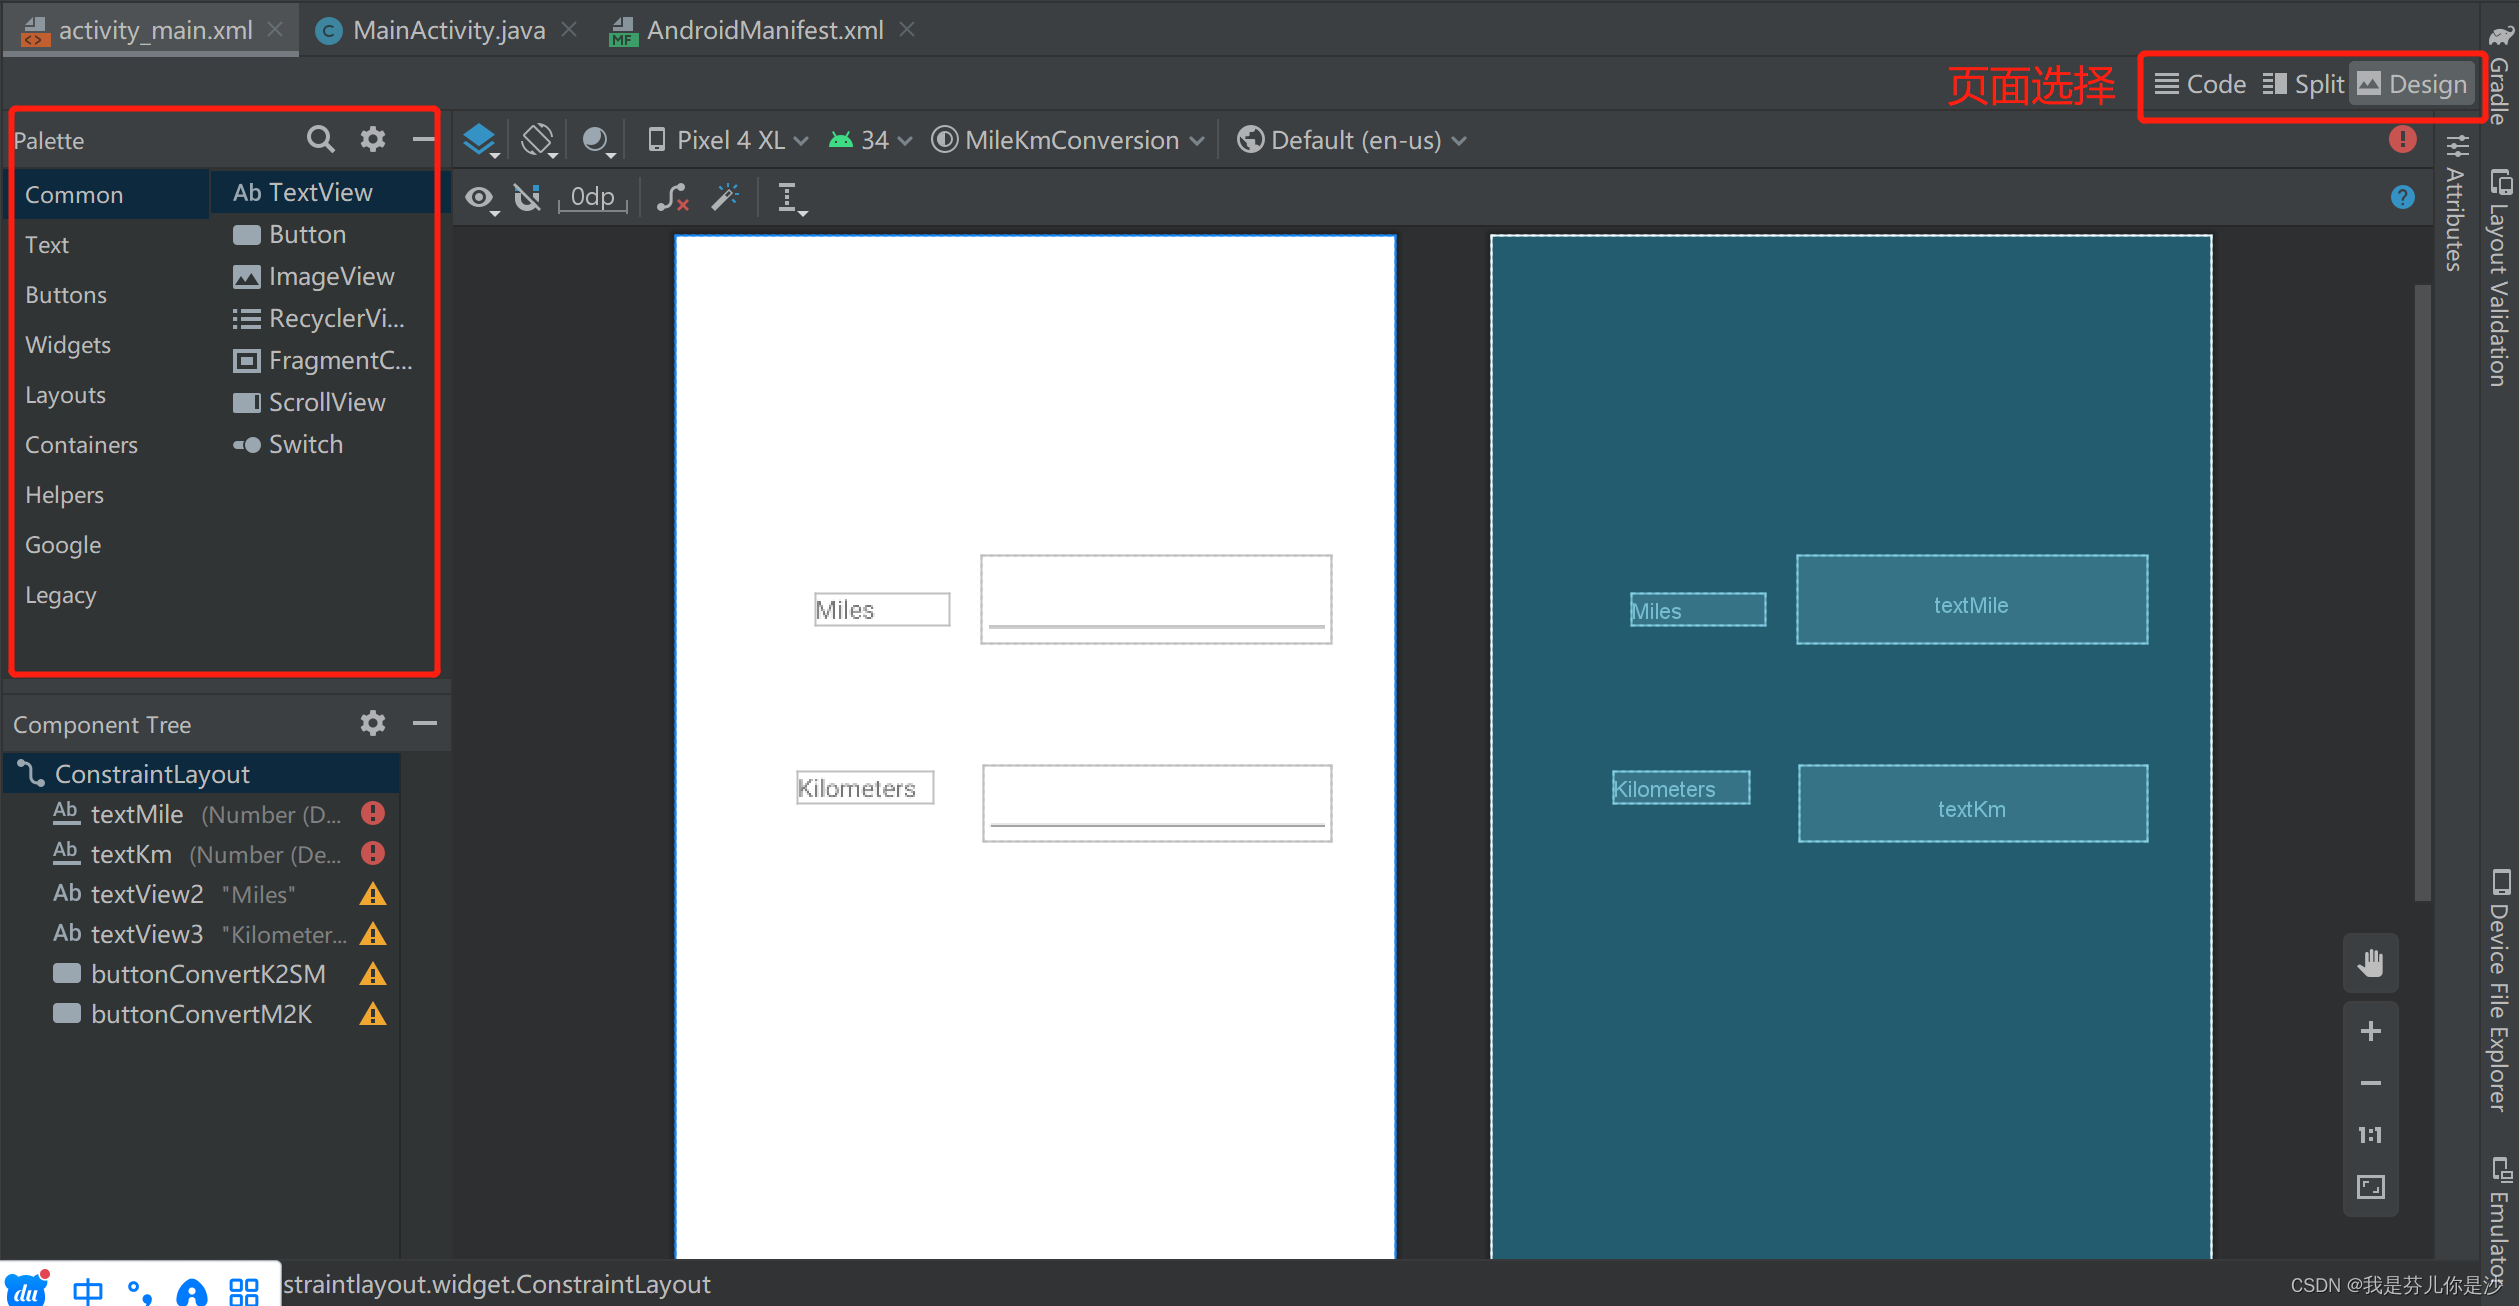The width and height of the screenshot is (2519, 1306).
Task: Toggle autoconnect to parent magnet
Action: point(528,198)
